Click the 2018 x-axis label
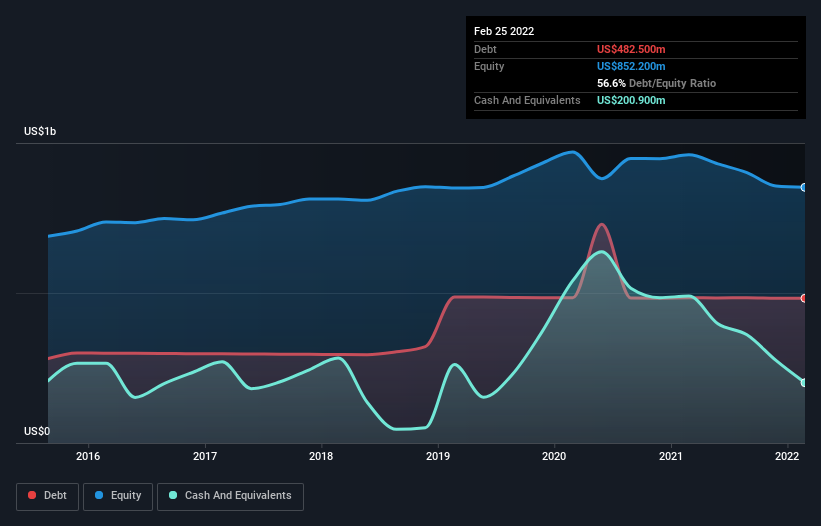This screenshot has height=526, width=821. (321, 456)
